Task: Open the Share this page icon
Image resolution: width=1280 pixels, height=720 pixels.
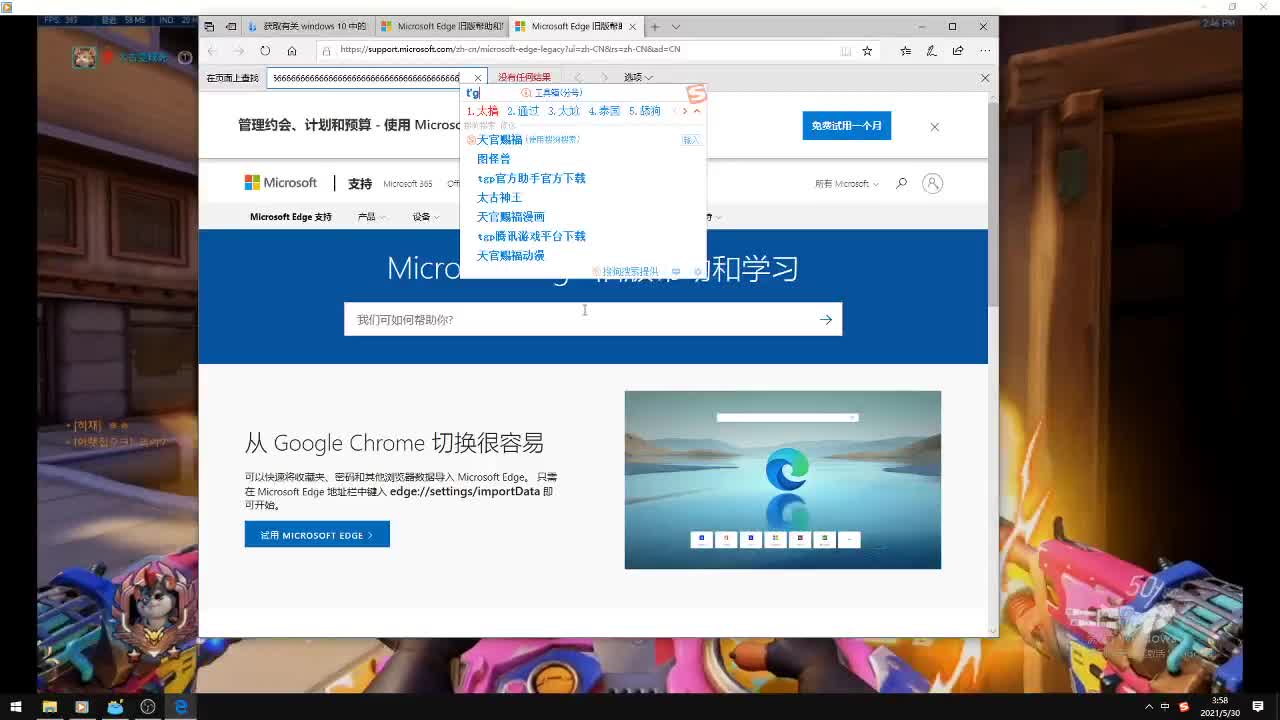Action: click(958, 50)
